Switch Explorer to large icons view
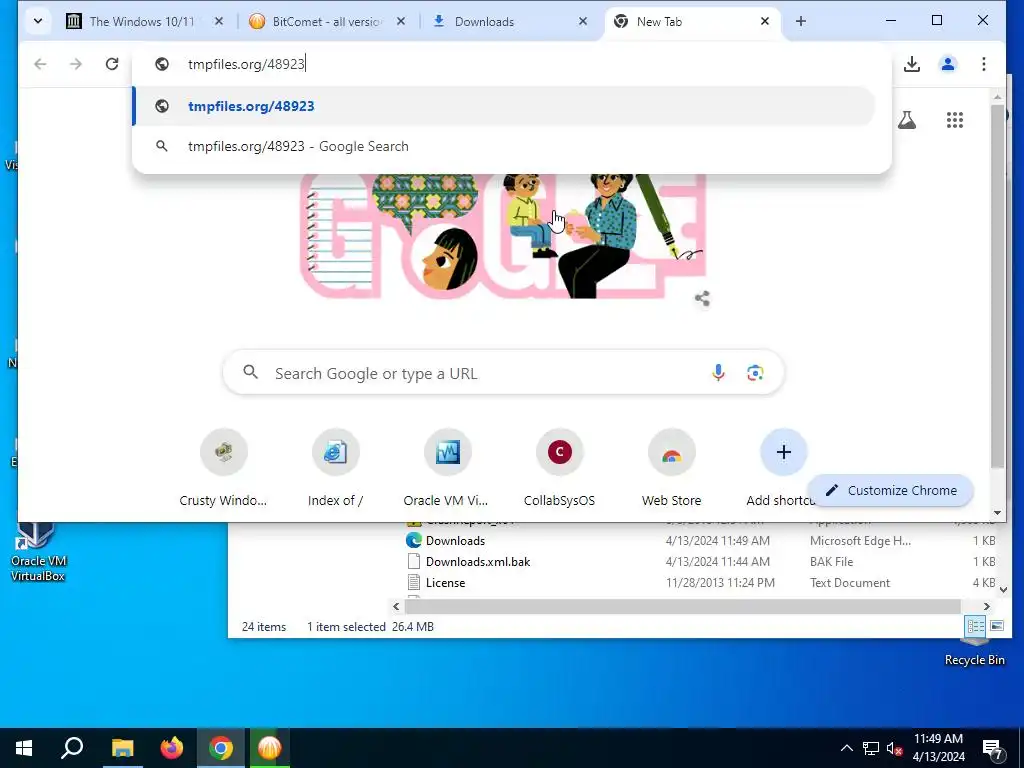Image resolution: width=1024 pixels, height=768 pixels. (997, 626)
